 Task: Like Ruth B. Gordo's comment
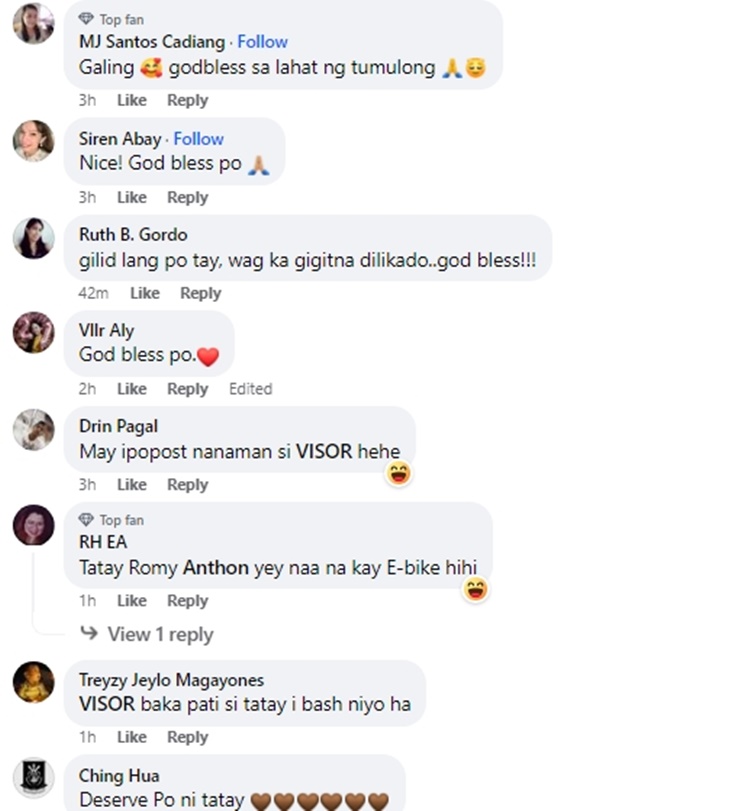[144, 293]
